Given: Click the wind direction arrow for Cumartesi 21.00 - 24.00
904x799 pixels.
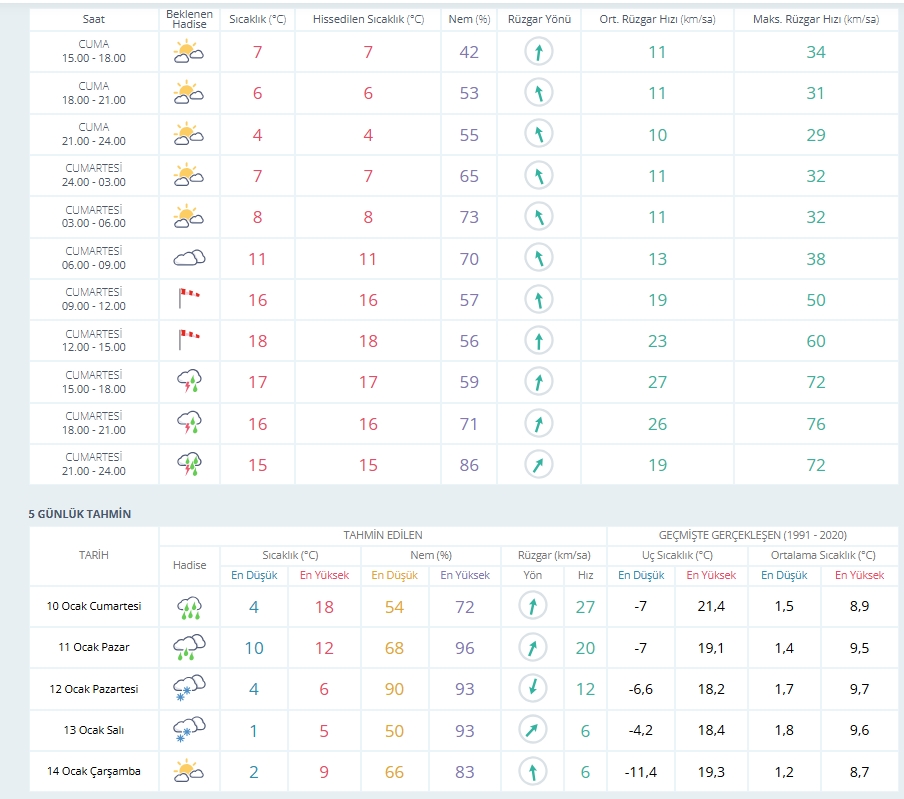Looking at the screenshot, I should click(538, 465).
